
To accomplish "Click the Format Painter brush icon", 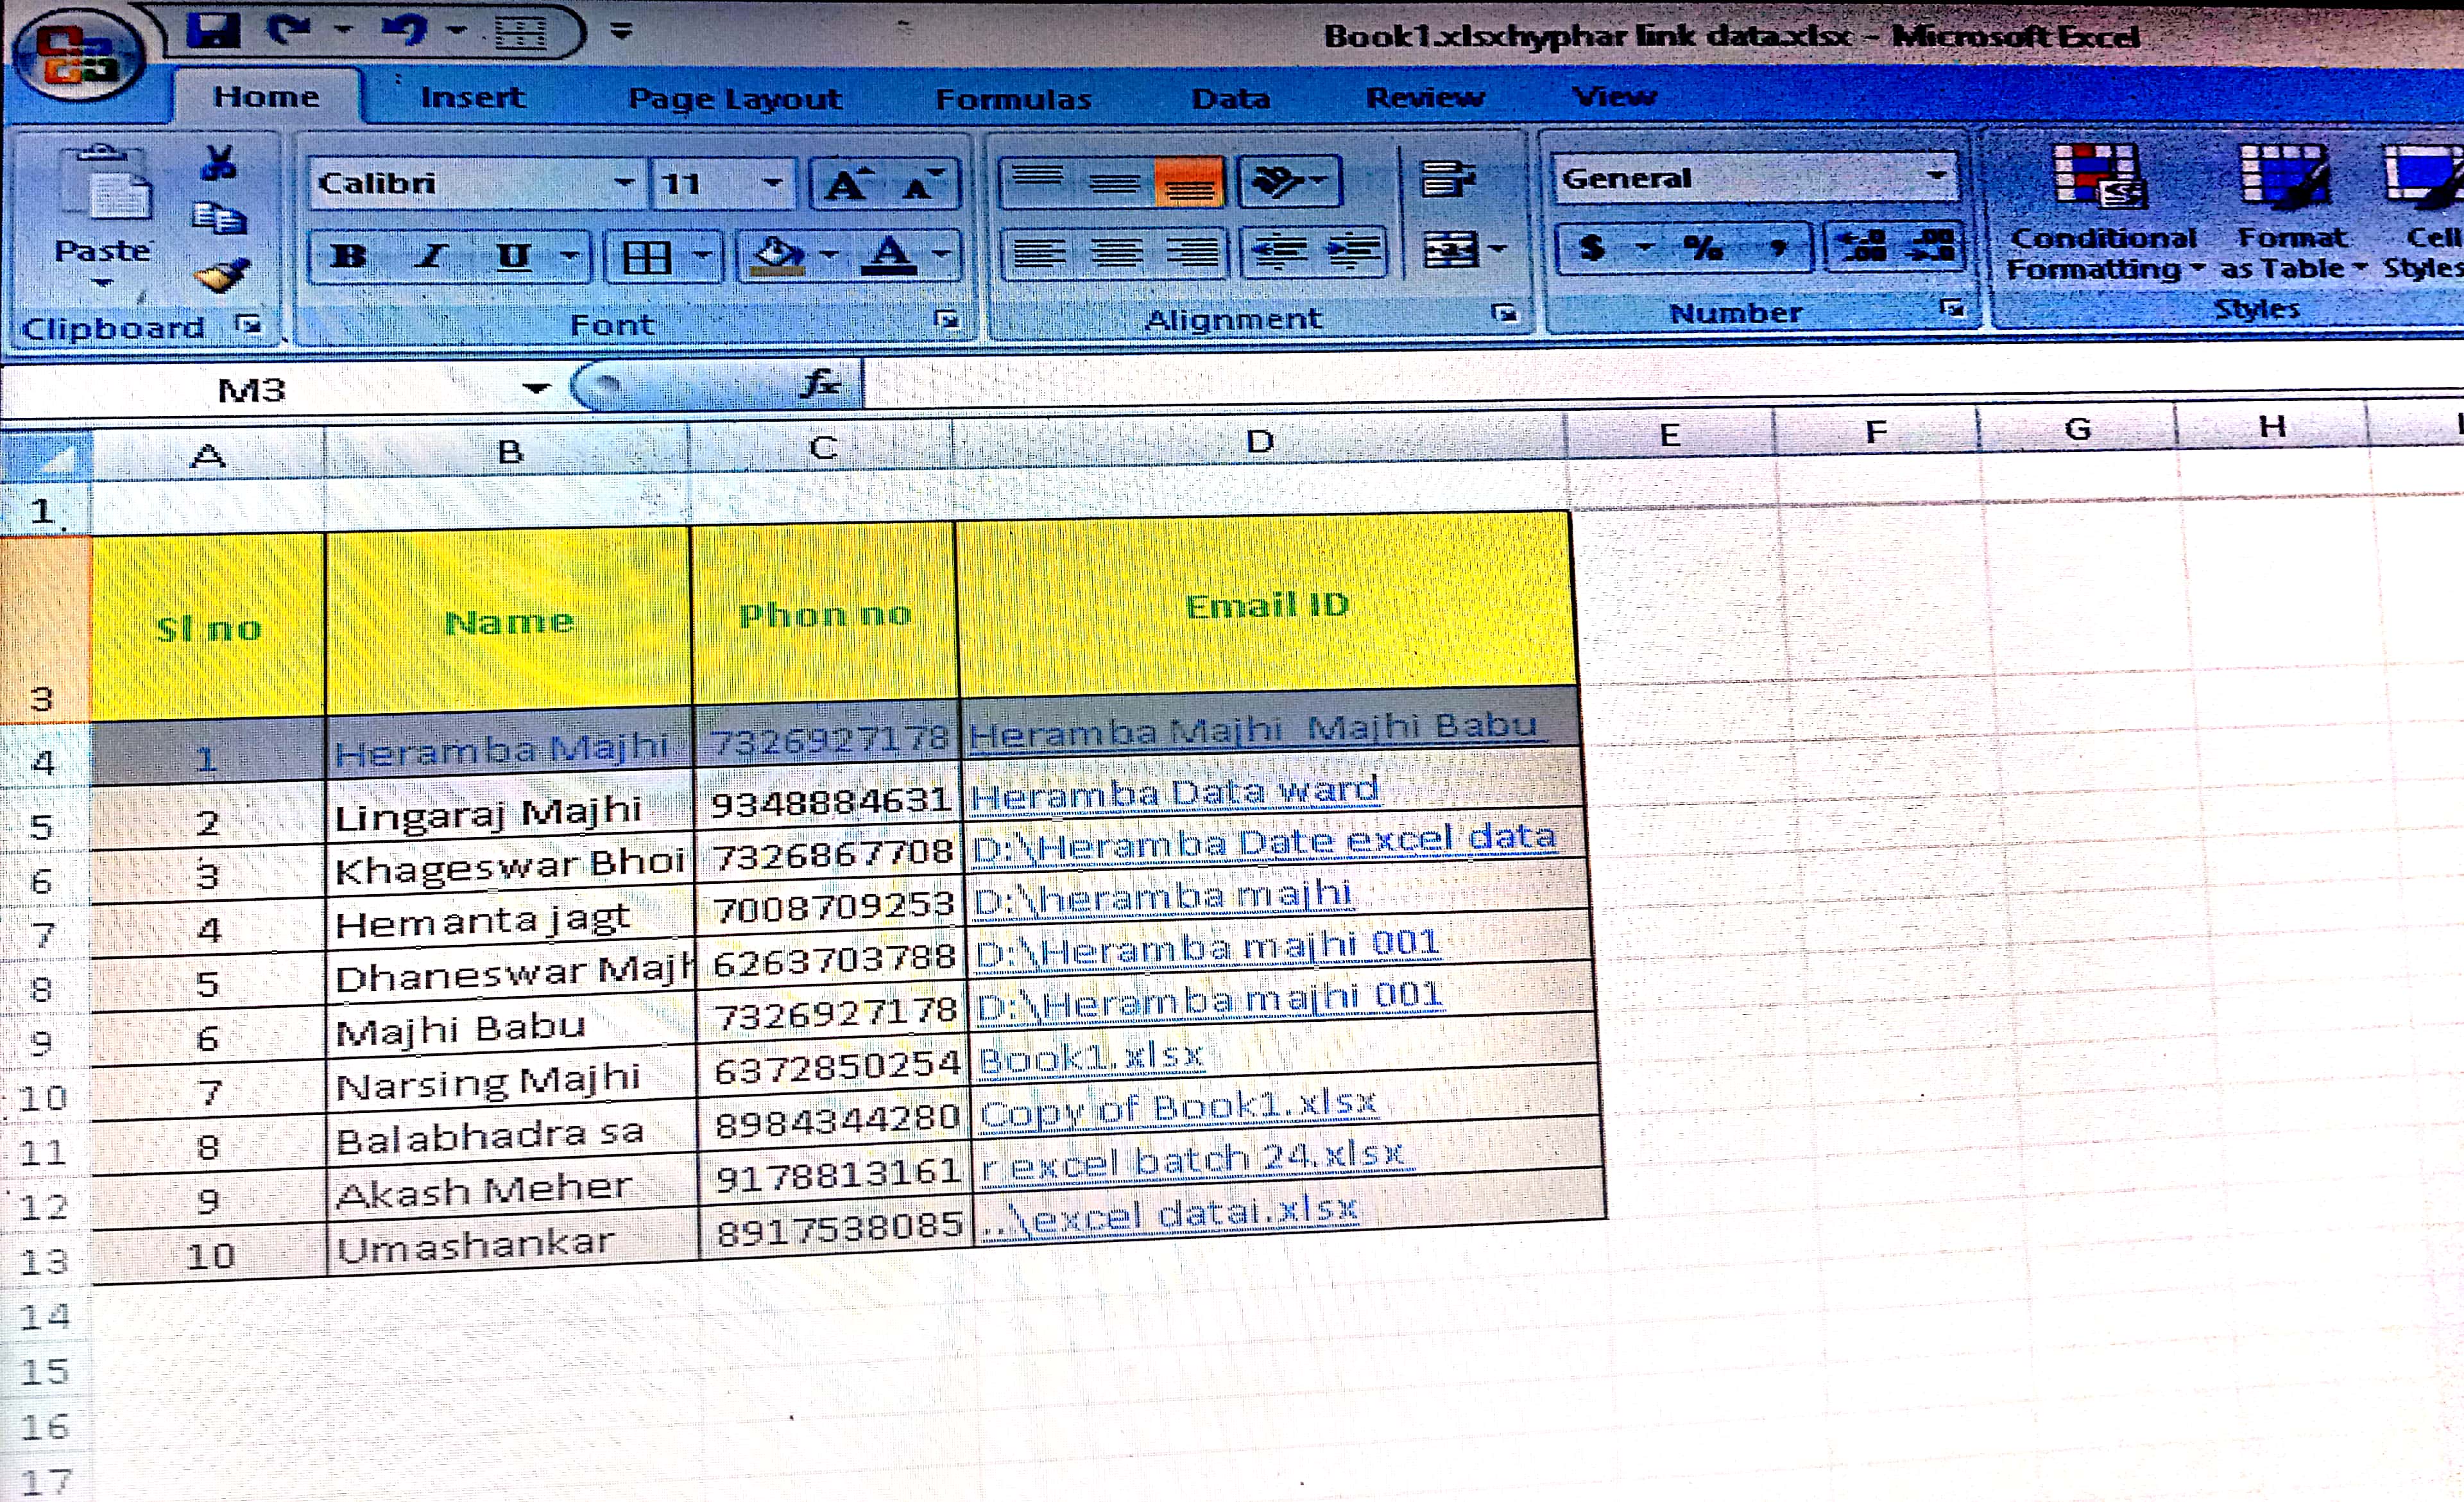I will [x=221, y=274].
